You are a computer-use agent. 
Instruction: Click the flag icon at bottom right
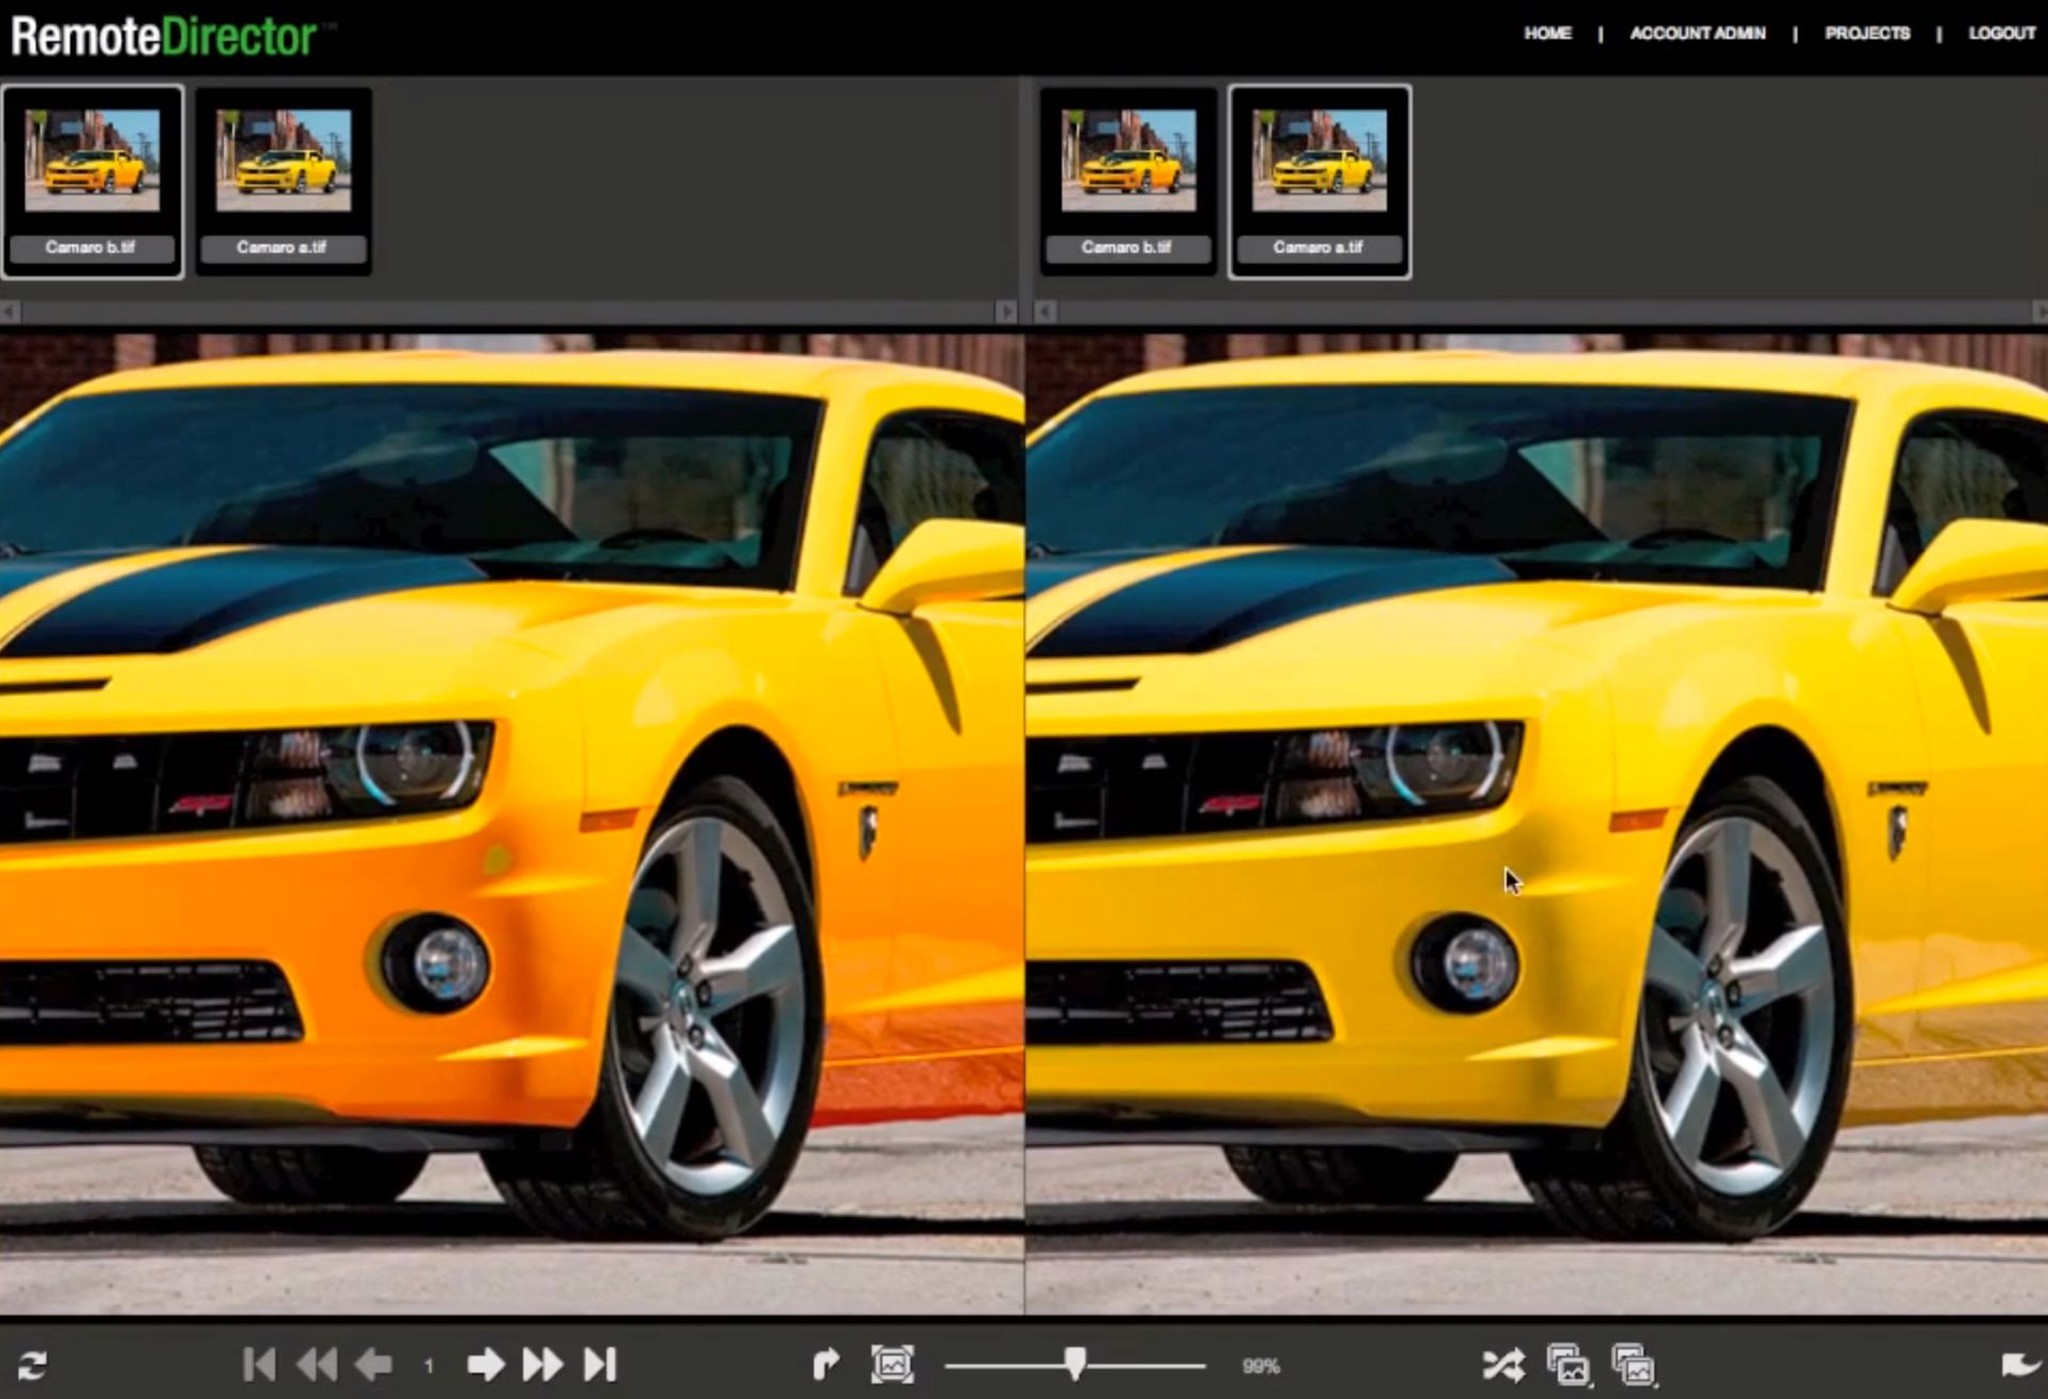tap(2020, 1365)
